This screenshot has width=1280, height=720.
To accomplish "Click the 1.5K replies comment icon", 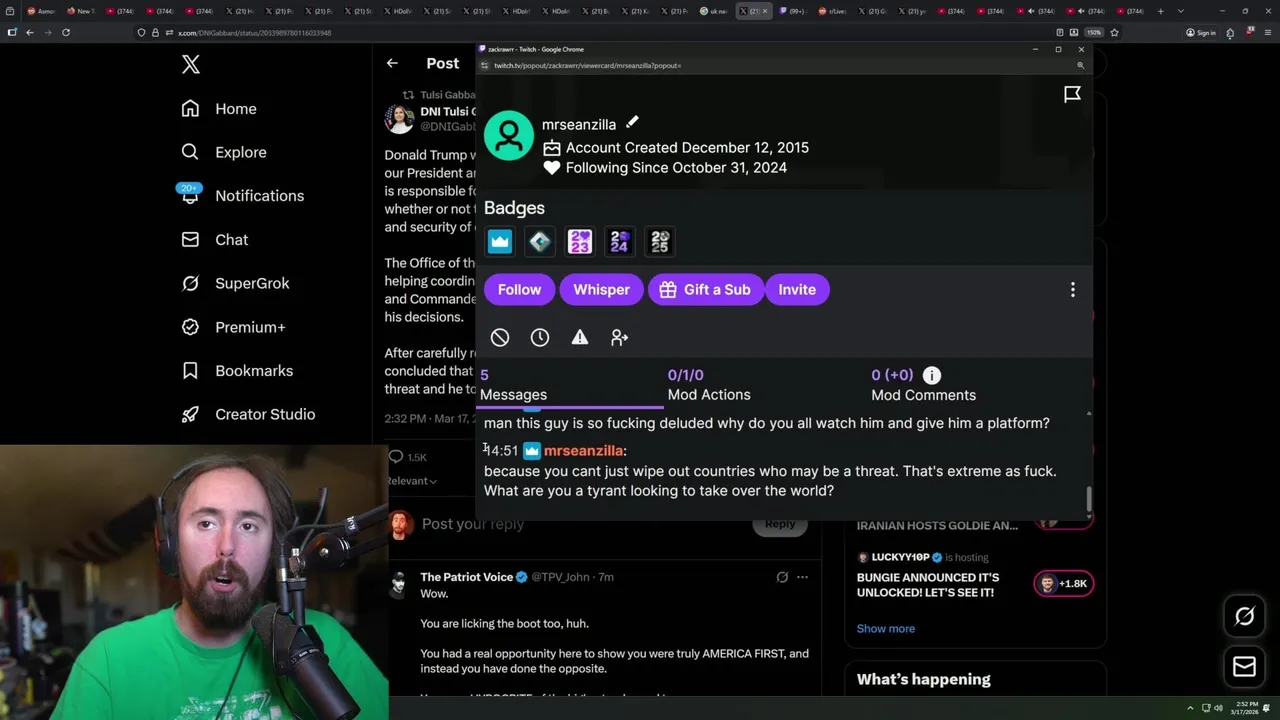I will [x=396, y=457].
